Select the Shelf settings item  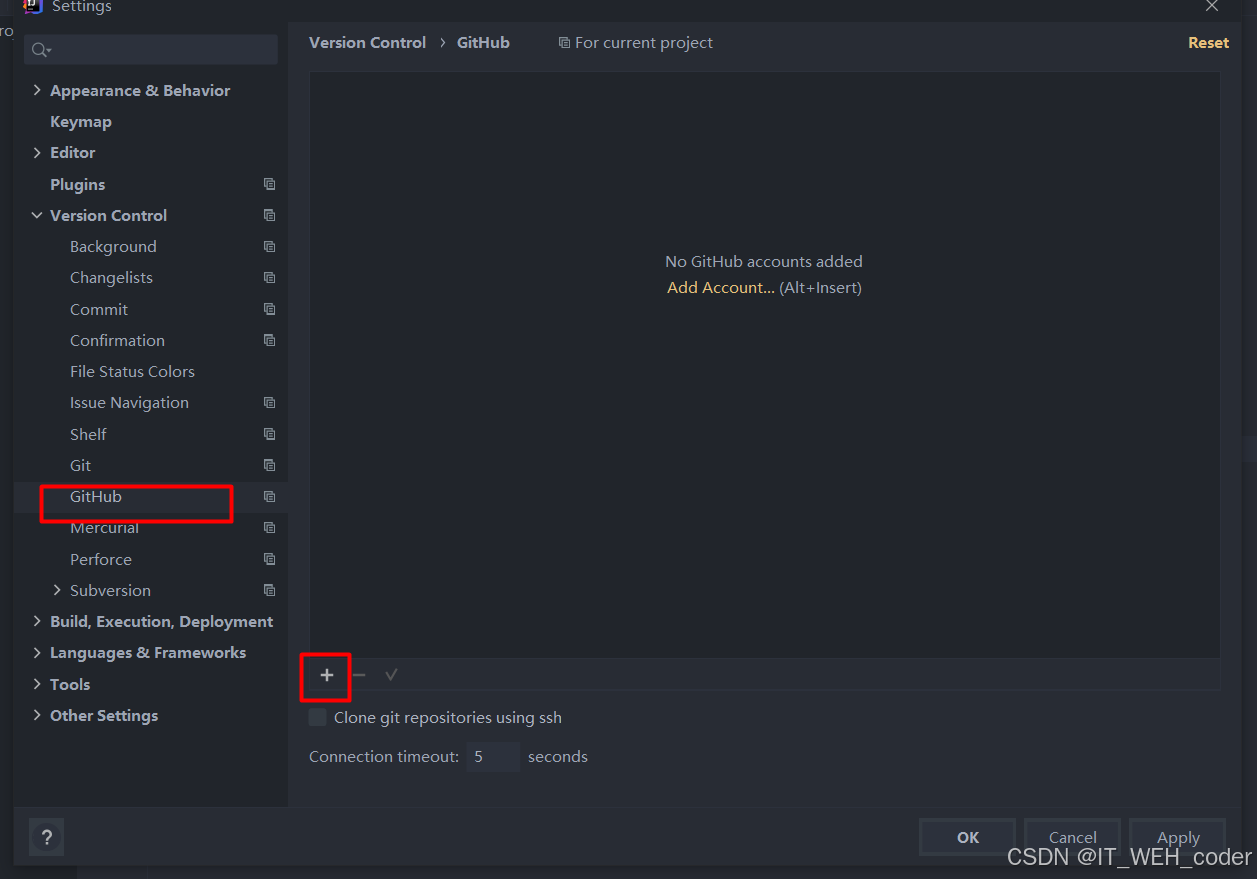tap(88, 434)
